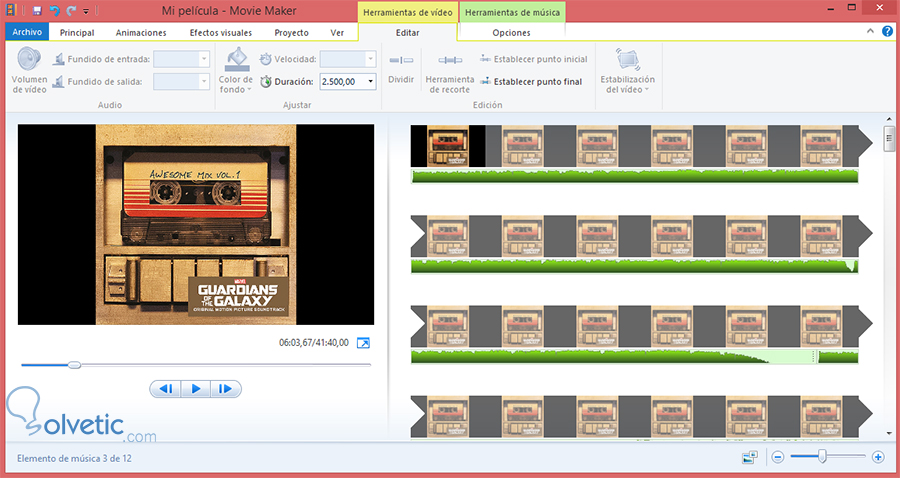
Task: Expand the Duración dropdown arrow
Action: coord(370,82)
